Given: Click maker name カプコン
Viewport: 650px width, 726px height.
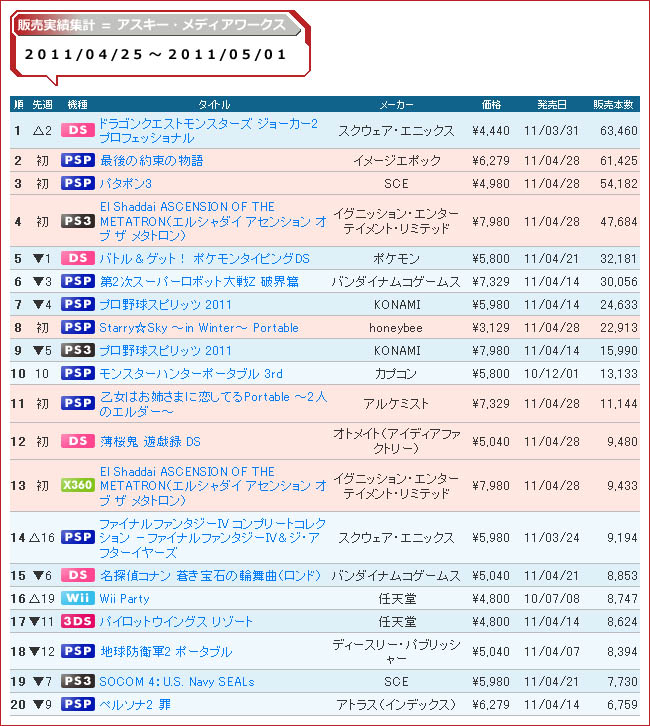Looking at the screenshot, I should coord(396,374).
